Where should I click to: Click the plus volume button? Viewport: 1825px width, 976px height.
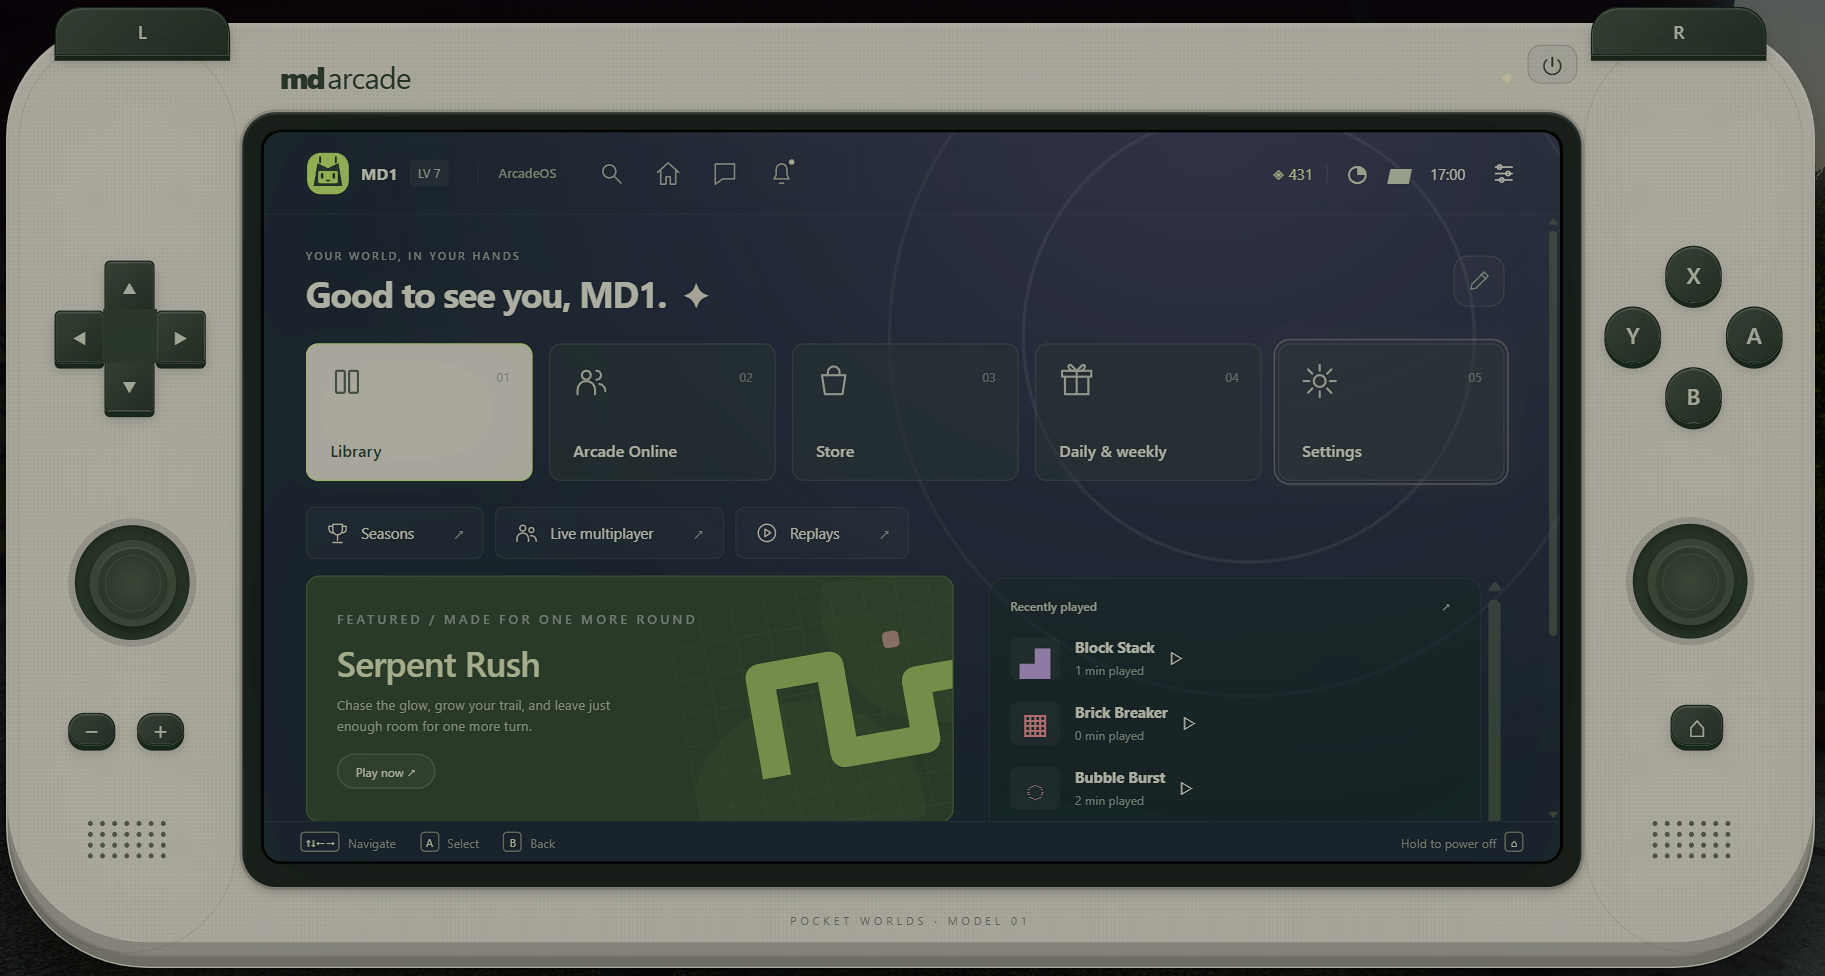160,732
